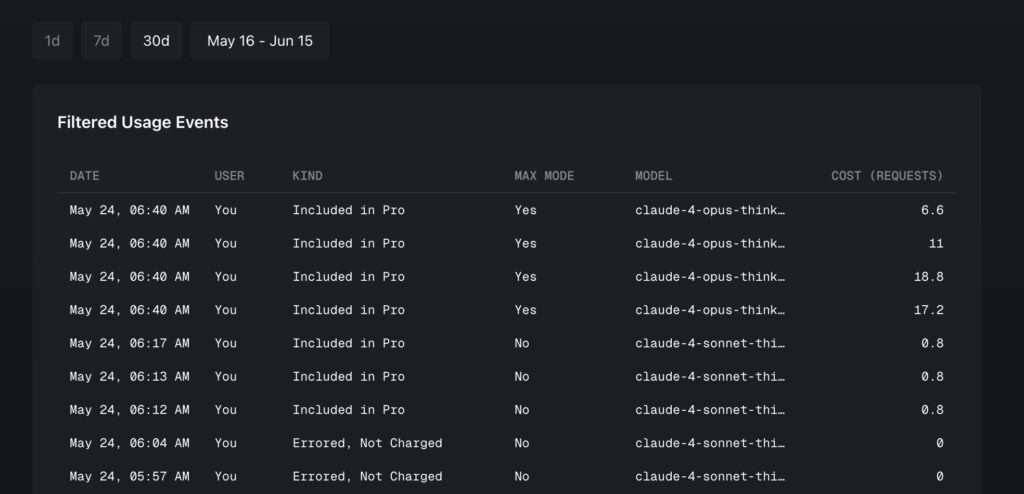Image resolution: width=1024 pixels, height=494 pixels.
Task: Click the USER column header
Action: pyautogui.click(x=229, y=176)
